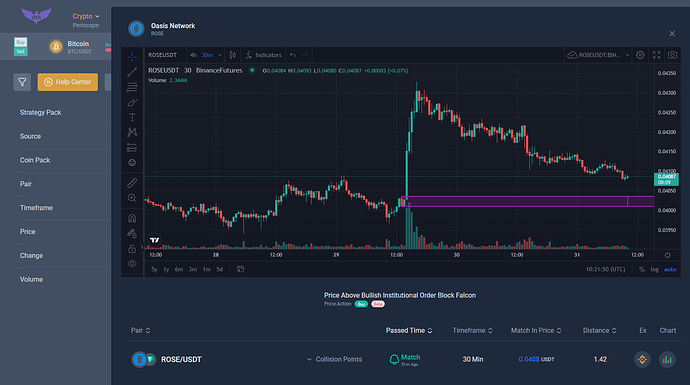Open ROSE/USDT chart icon in table row
Viewport: 690px width, 385px height.
(x=667, y=359)
